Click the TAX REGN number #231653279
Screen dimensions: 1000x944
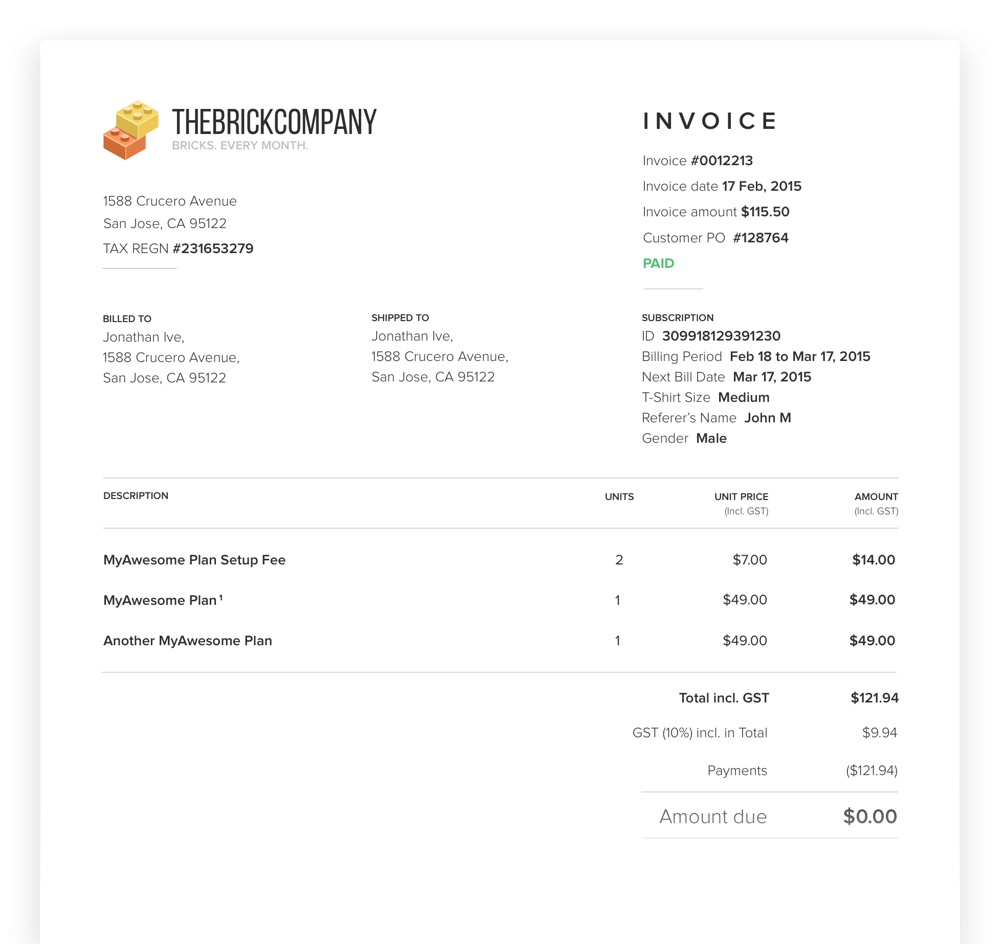(x=213, y=248)
